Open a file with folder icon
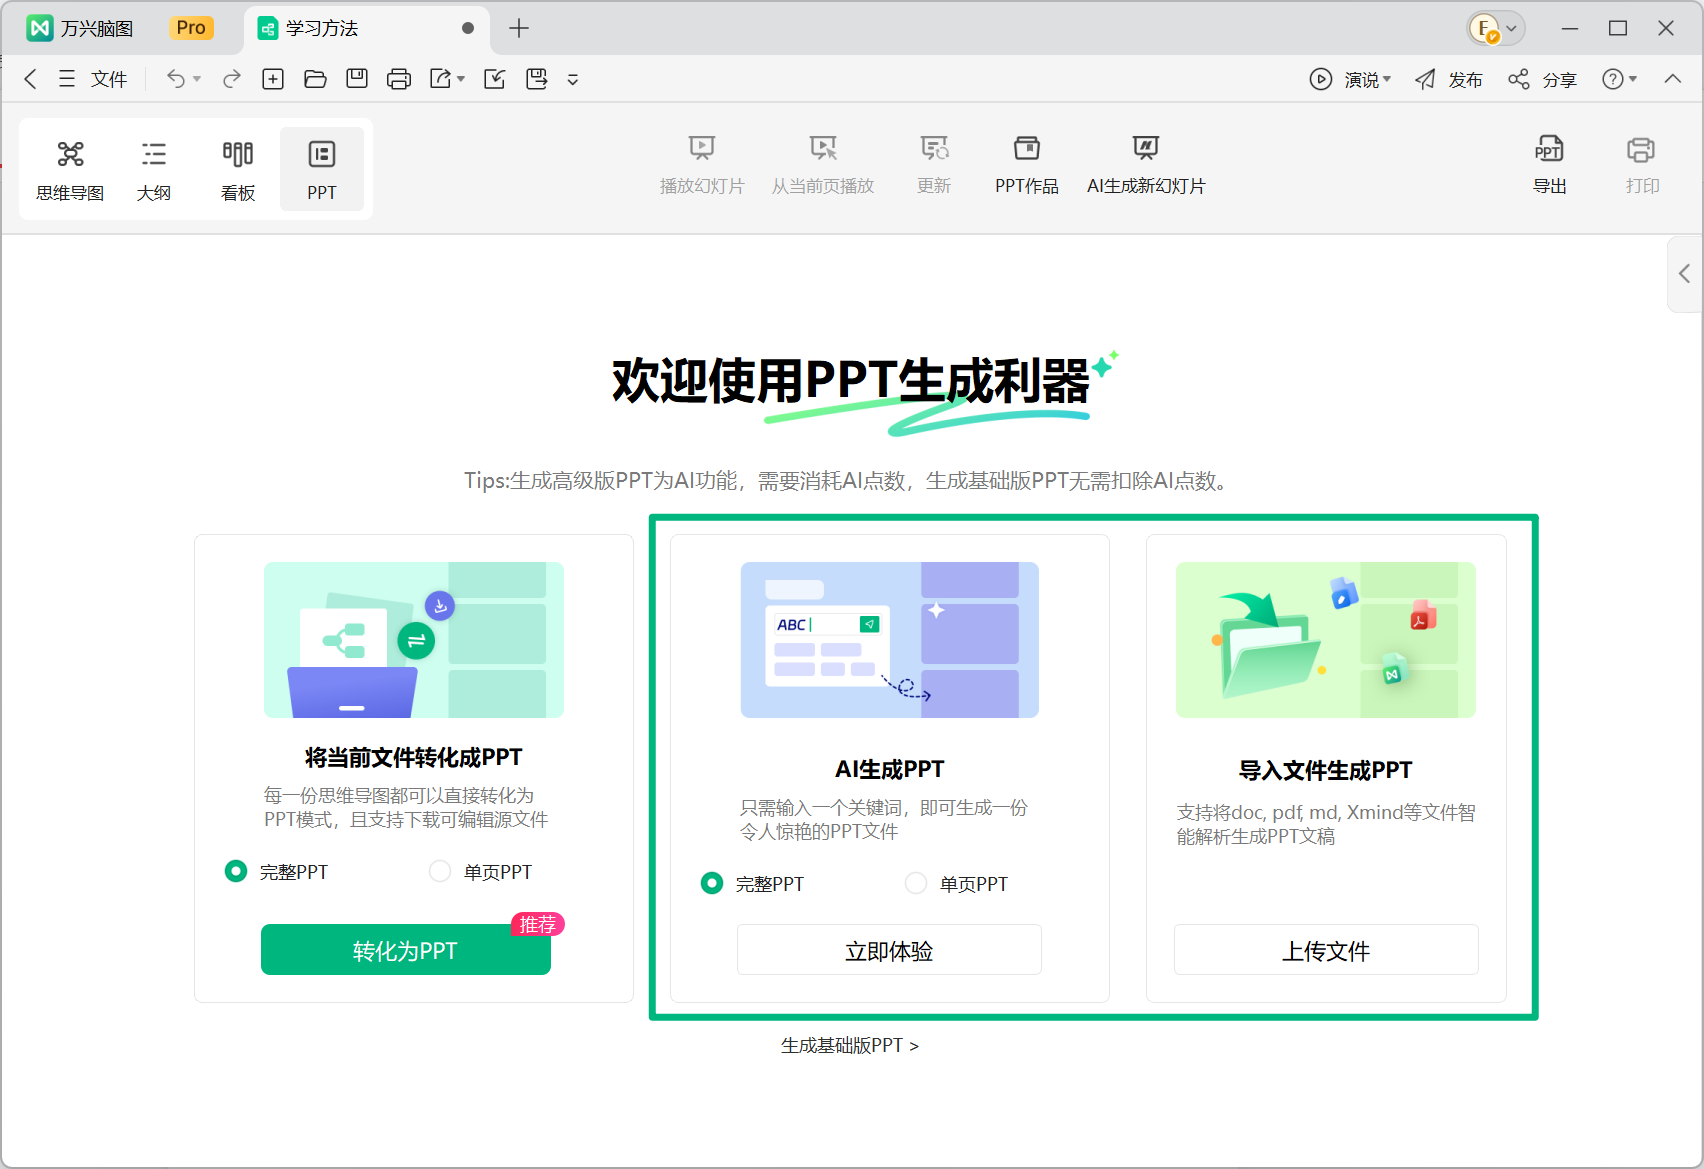The width and height of the screenshot is (1704, 1169). point(315,79)
